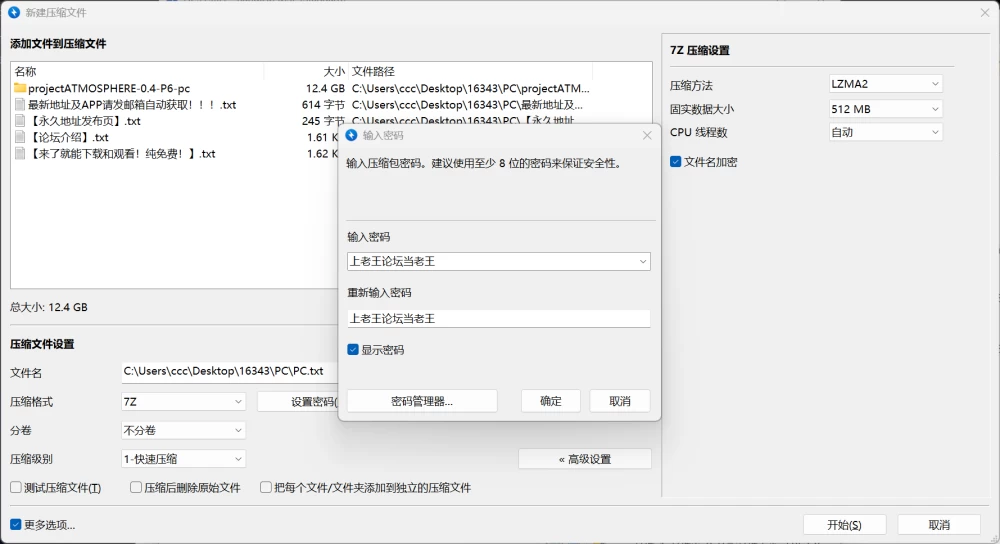
Task: Click file icon of 【来了就能下载和观看！纯免费！】.txt
Action: pyautogui.click(x=20, y=154)
